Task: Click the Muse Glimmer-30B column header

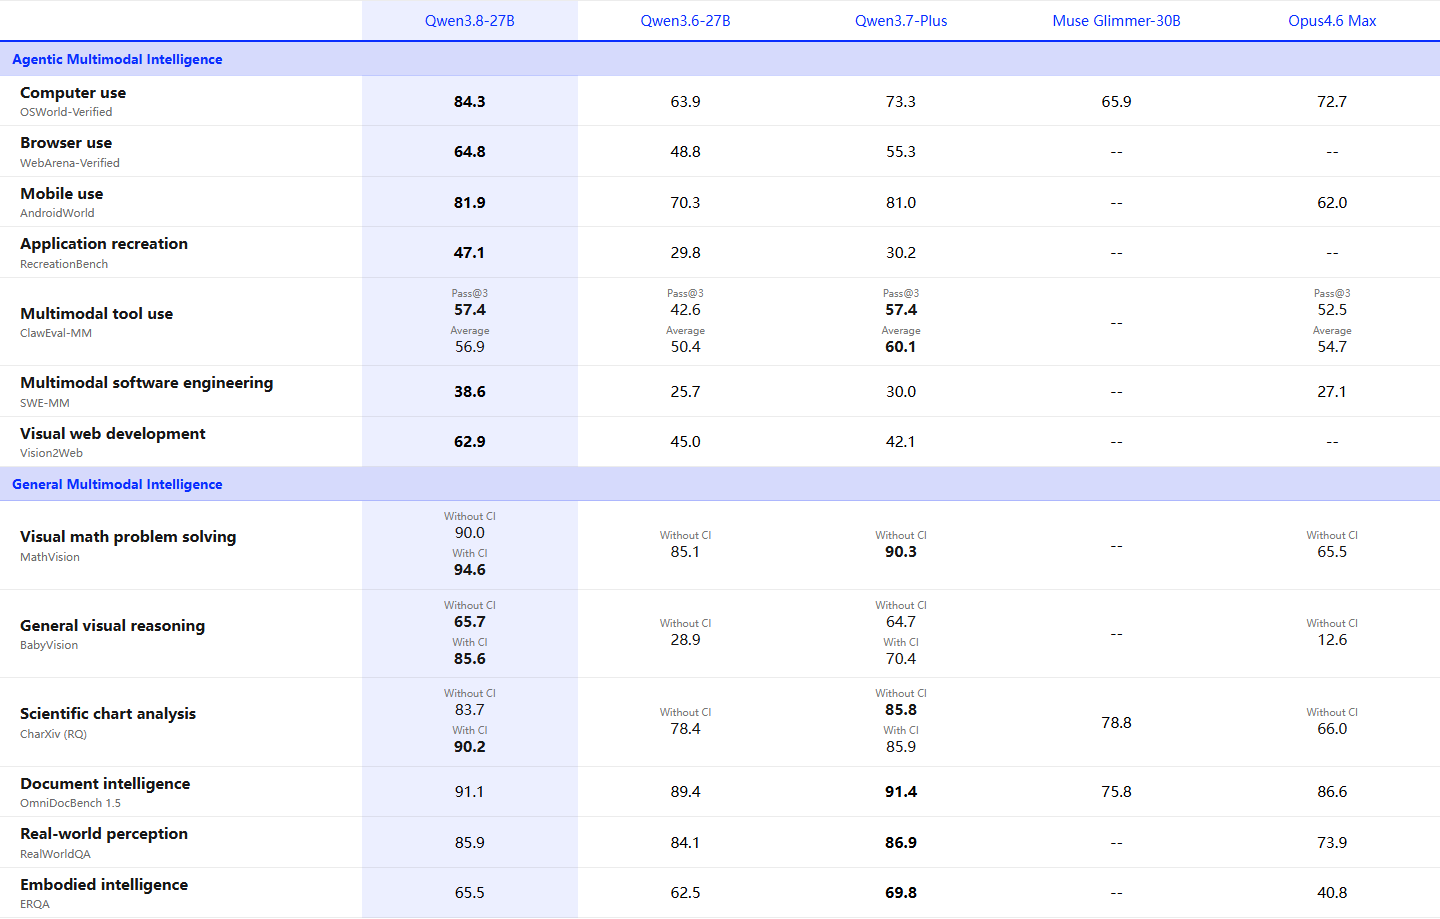Action: coord(1116,21)
